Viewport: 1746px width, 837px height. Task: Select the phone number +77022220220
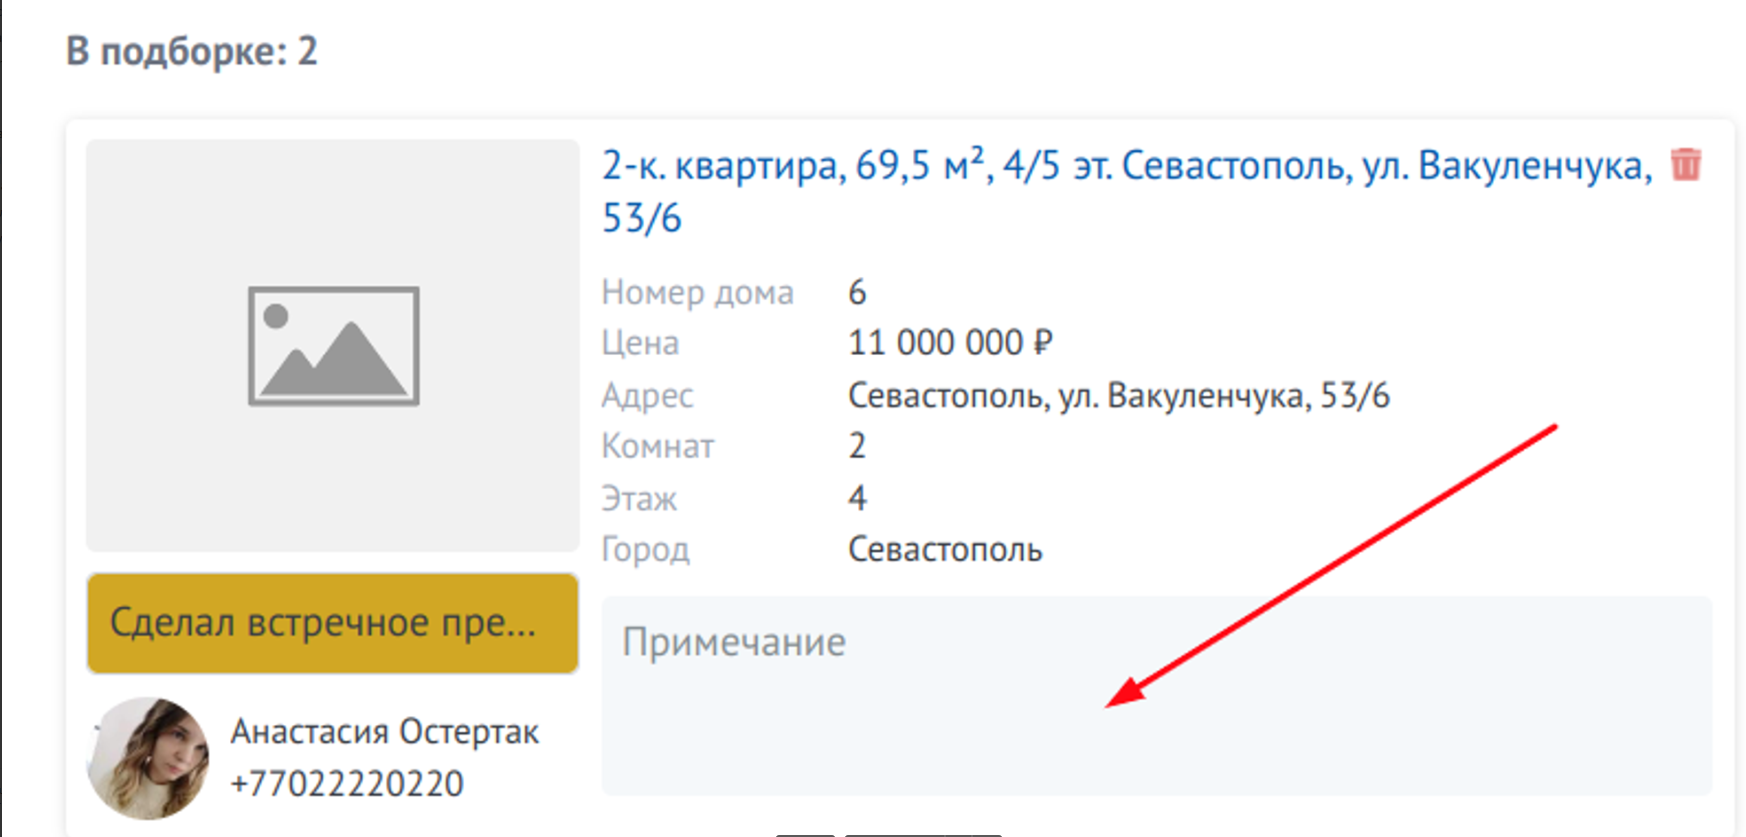point(347,783)
